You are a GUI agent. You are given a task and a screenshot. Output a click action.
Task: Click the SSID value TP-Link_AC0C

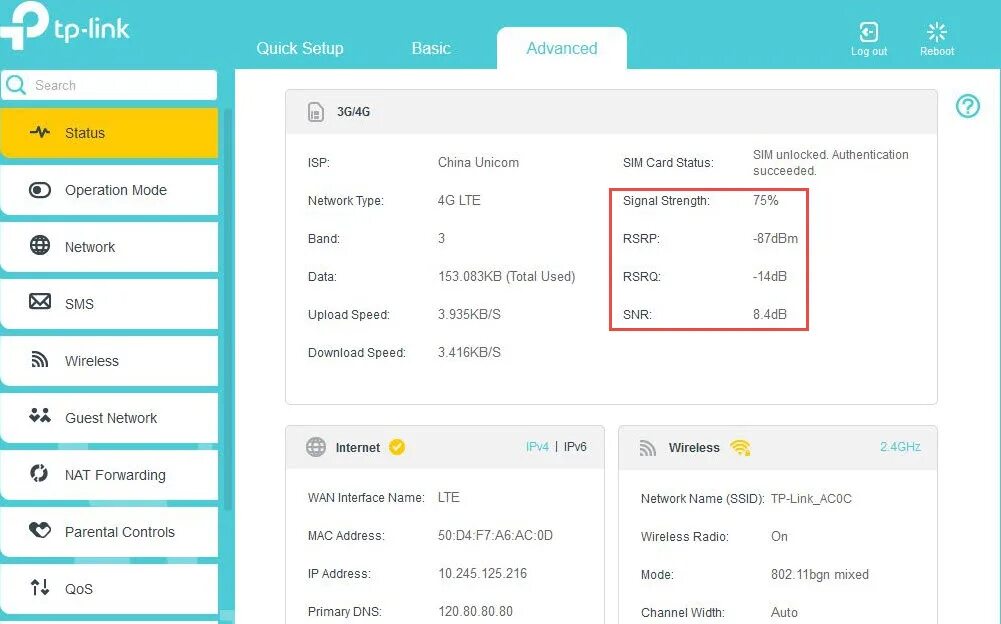click(x=811, y=498)
